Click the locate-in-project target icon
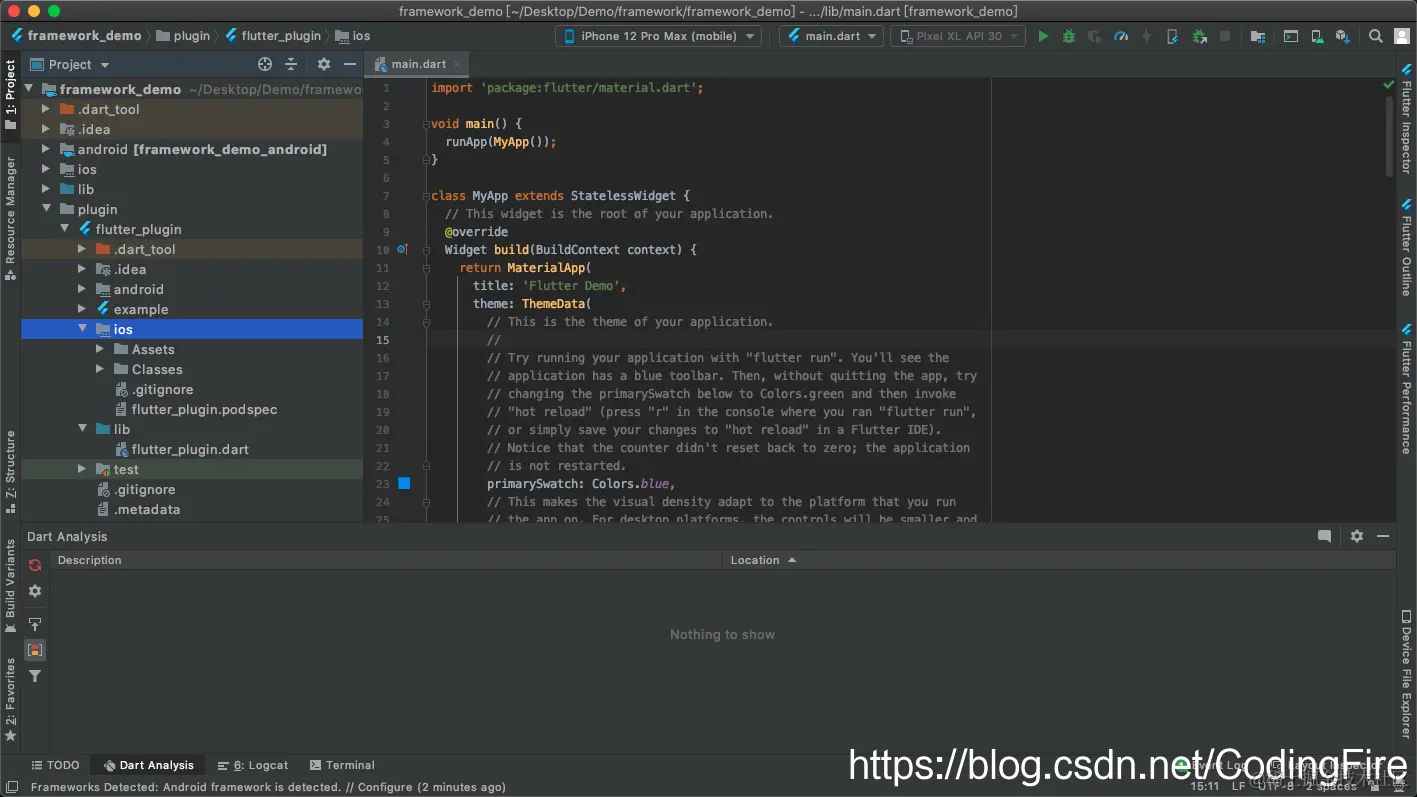The image size is (1417, 797). [x=265, y=64]
